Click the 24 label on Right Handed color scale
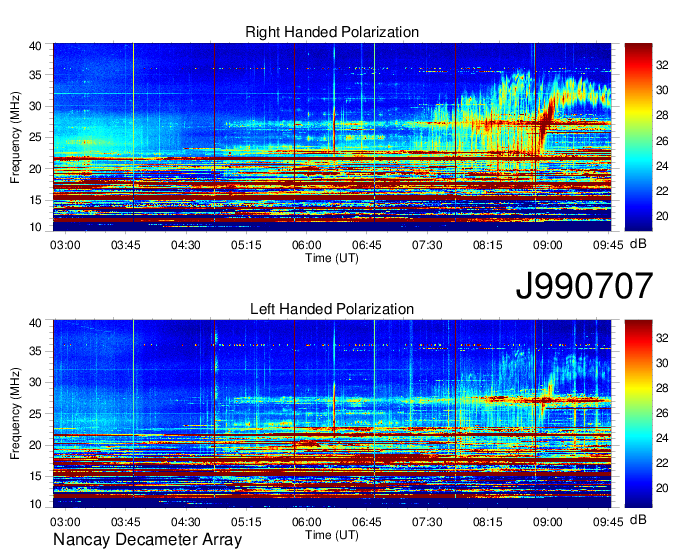This screenshot has height=552, width=680. [662, 166]
